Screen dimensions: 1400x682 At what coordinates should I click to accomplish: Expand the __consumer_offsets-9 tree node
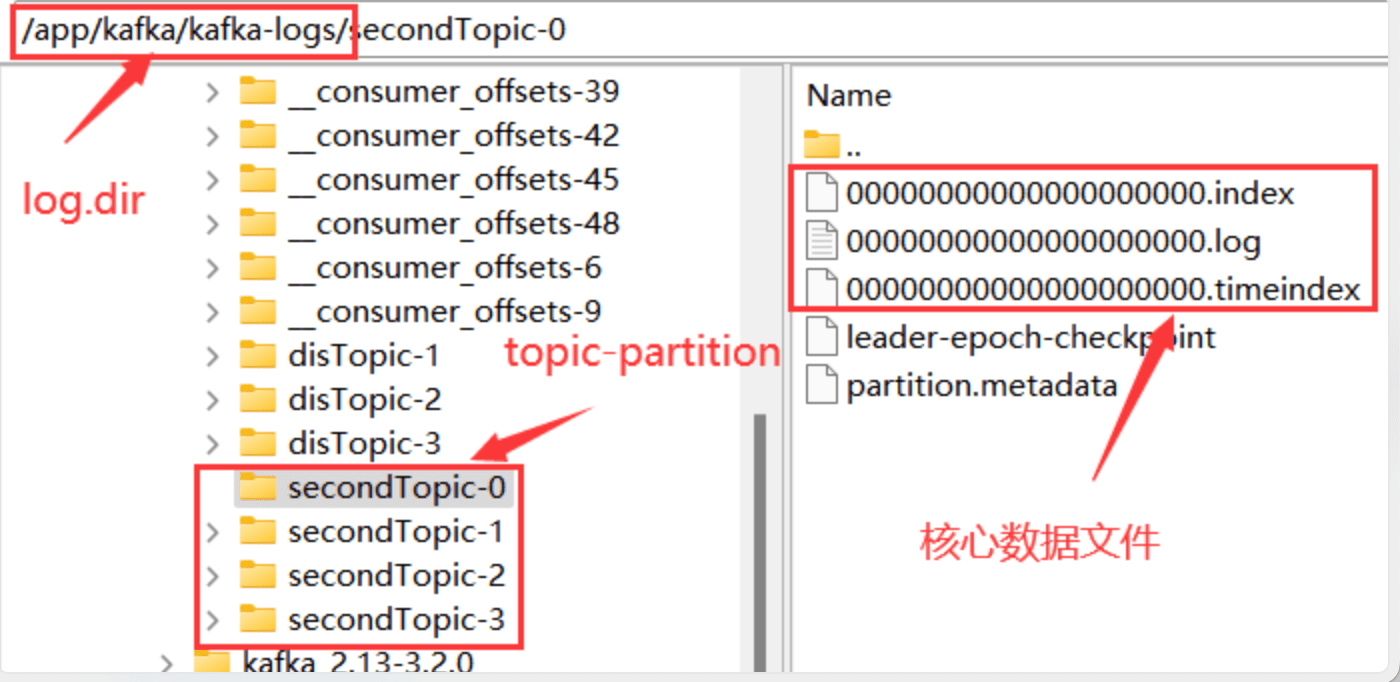212,312
